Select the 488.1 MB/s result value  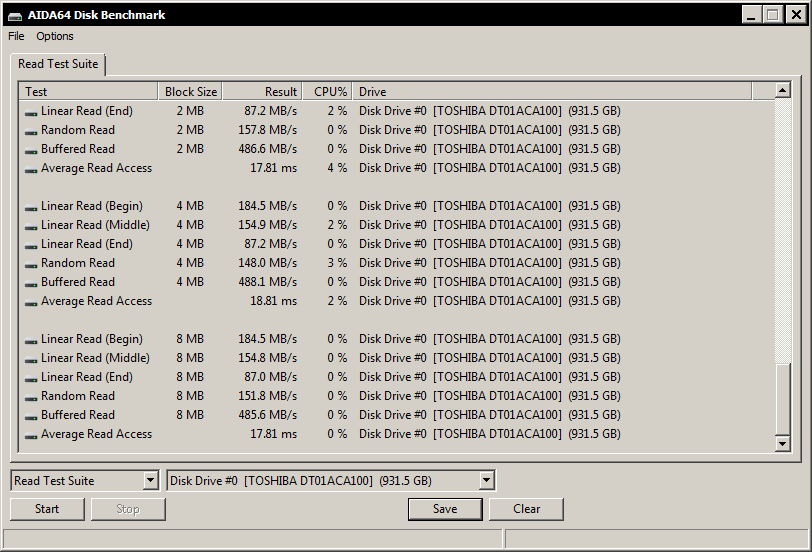pos(267,282)
